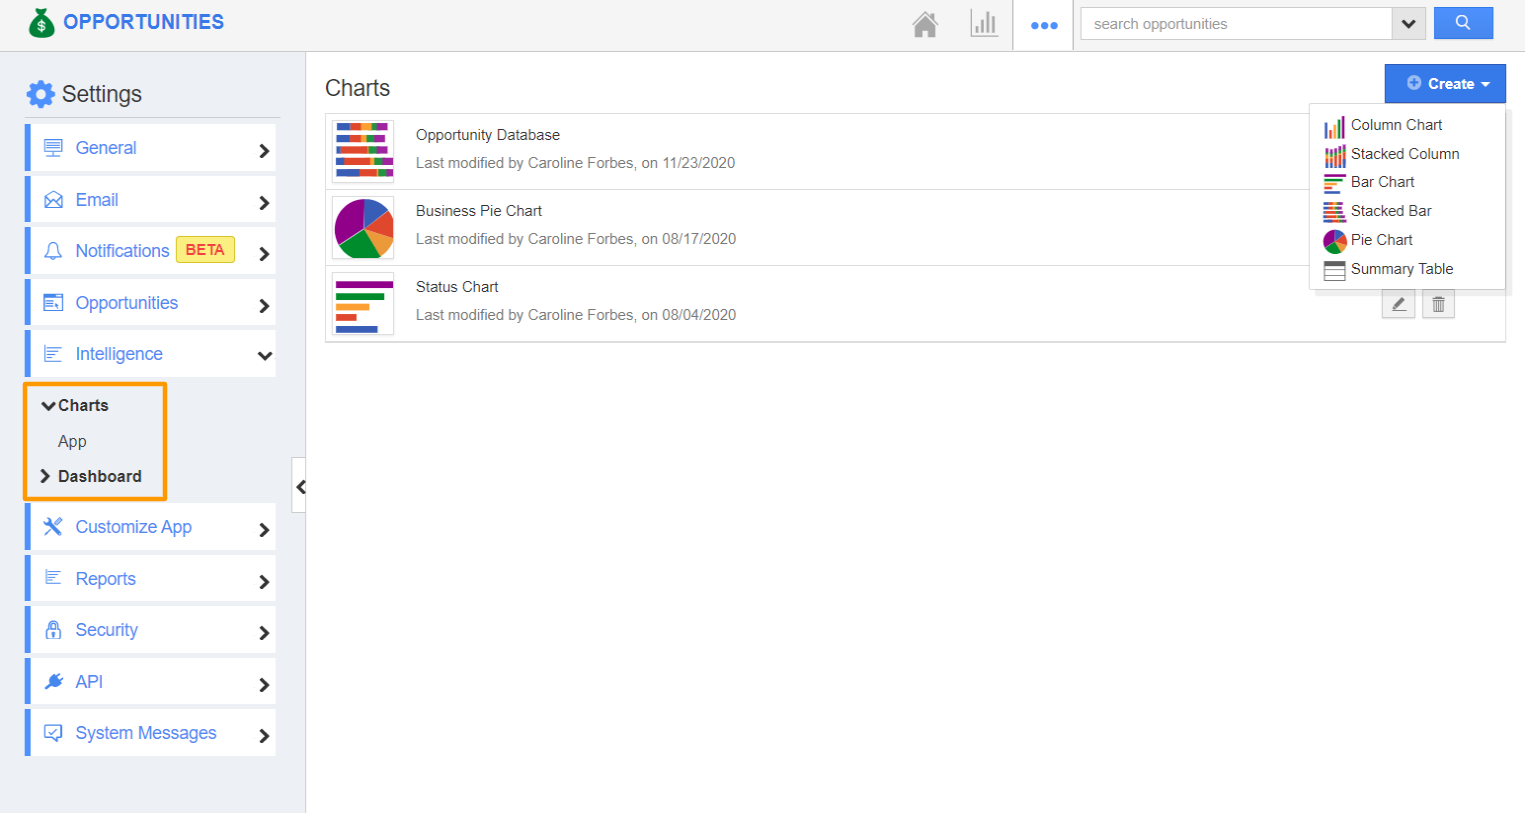Image resolution: width=1525 pixels, height=813 pixels.
Task: Edit Status Chart with the pencil icon
Action: click(1398, 303)
